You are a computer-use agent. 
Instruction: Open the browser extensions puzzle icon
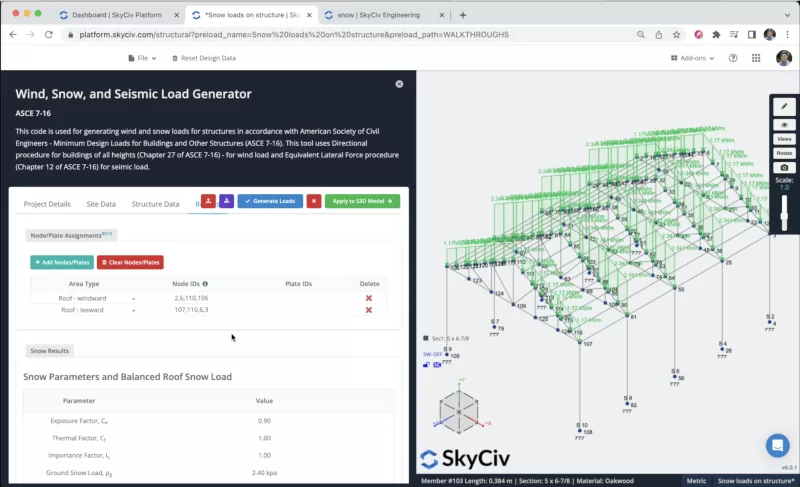click(x=716, y=35)
